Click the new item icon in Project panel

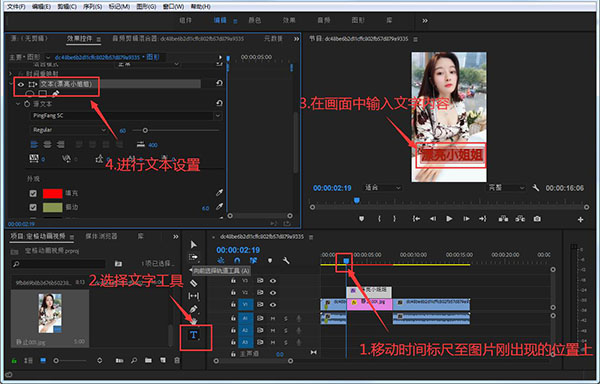[163, 360]
